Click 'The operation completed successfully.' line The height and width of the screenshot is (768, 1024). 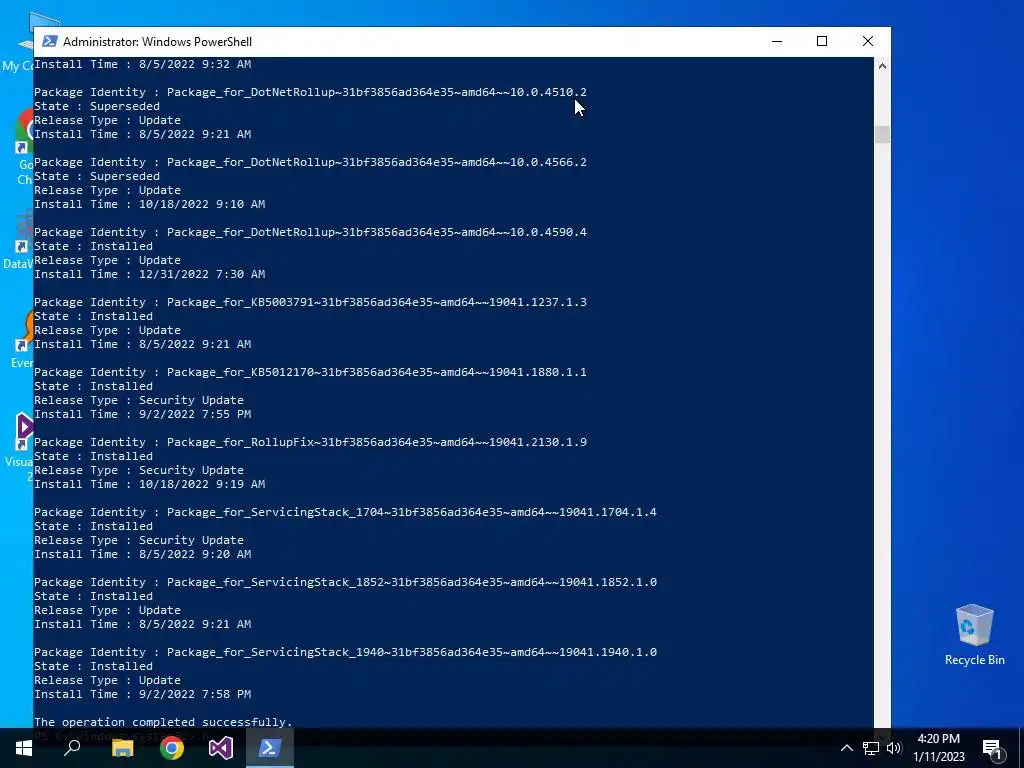(163, 722)
